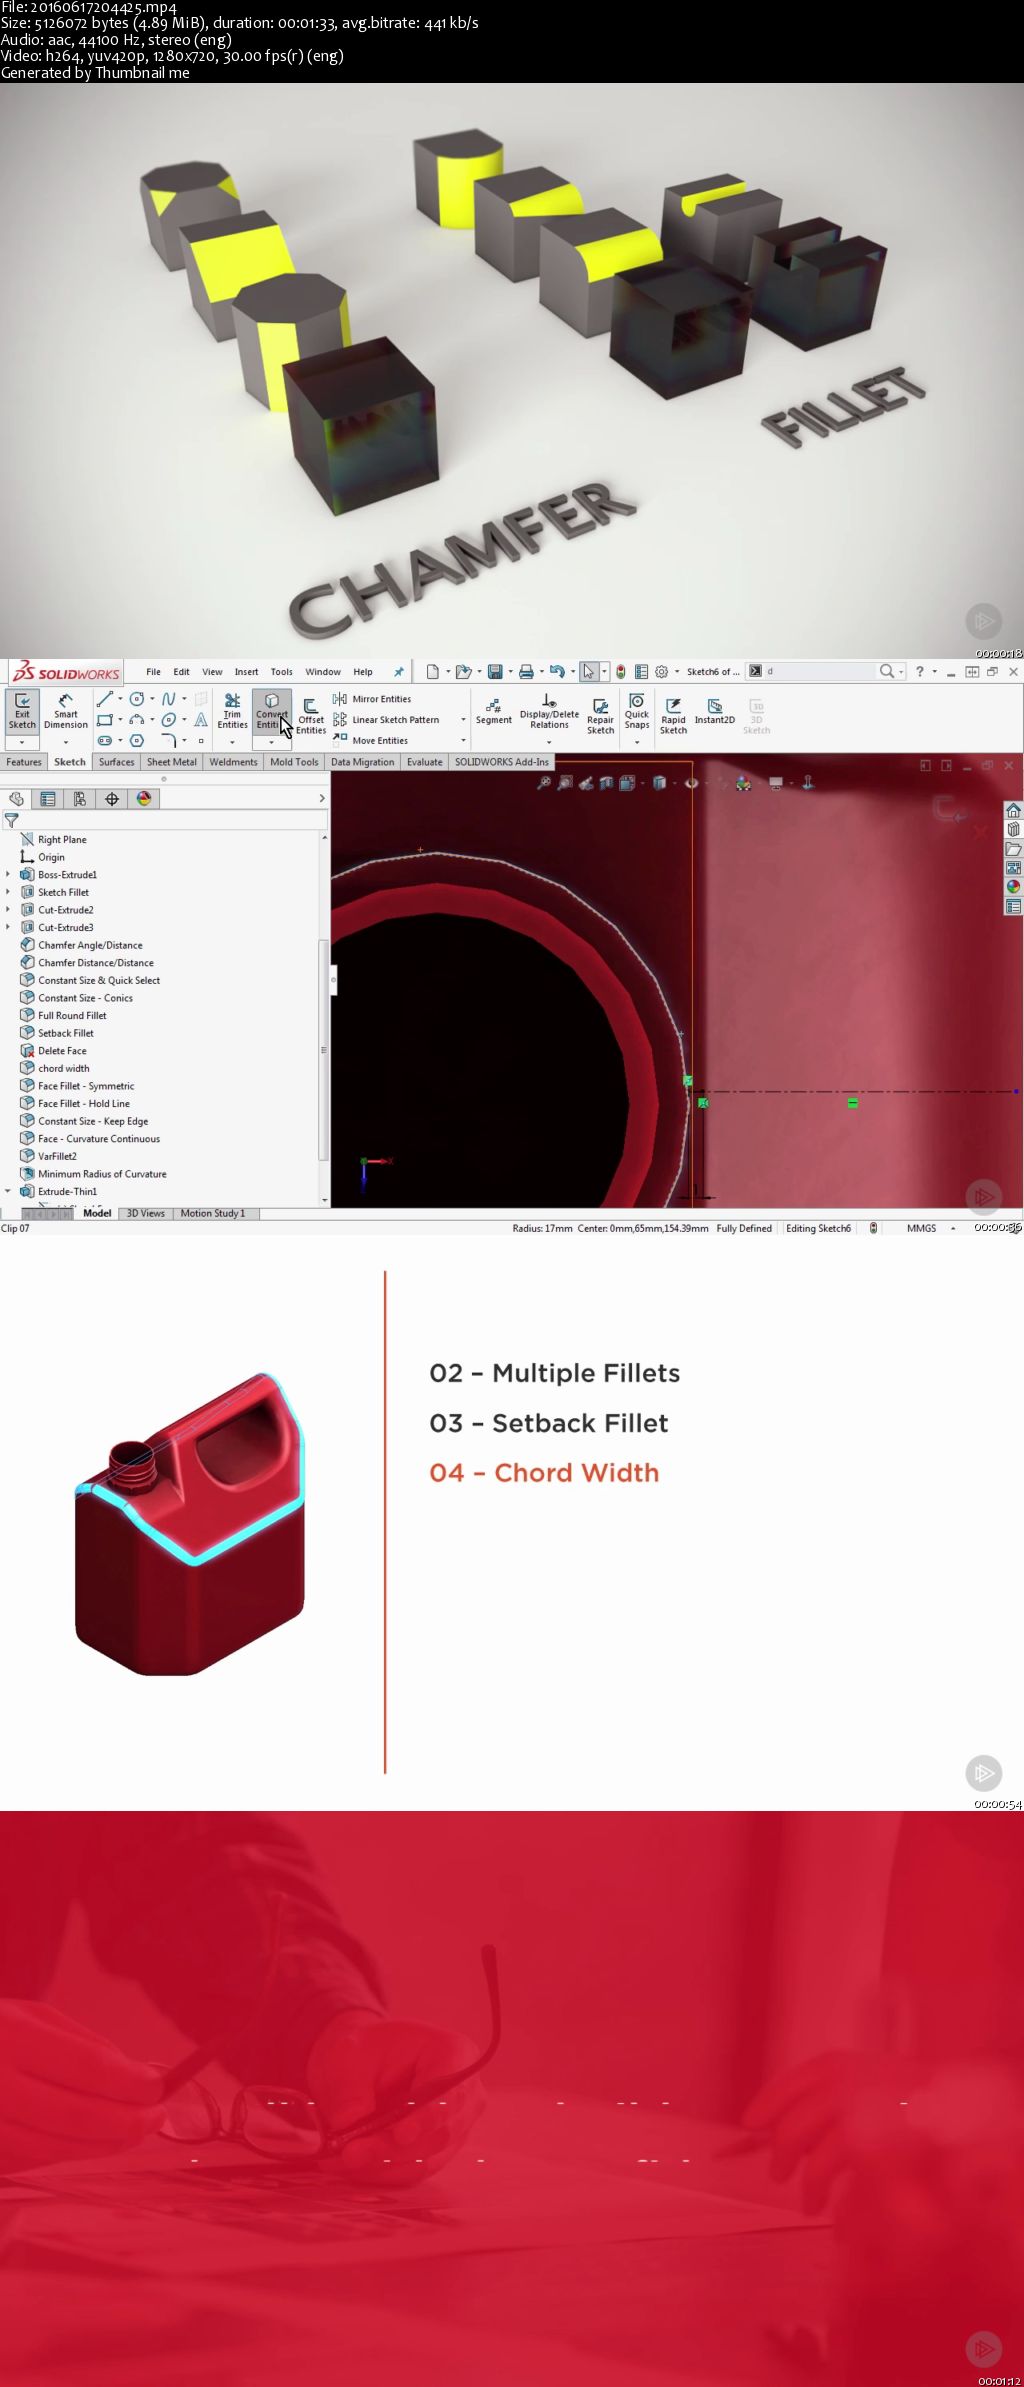This screenshot has width=1024, height=2387.
Task: Select Move Entities
Action: 370,741
